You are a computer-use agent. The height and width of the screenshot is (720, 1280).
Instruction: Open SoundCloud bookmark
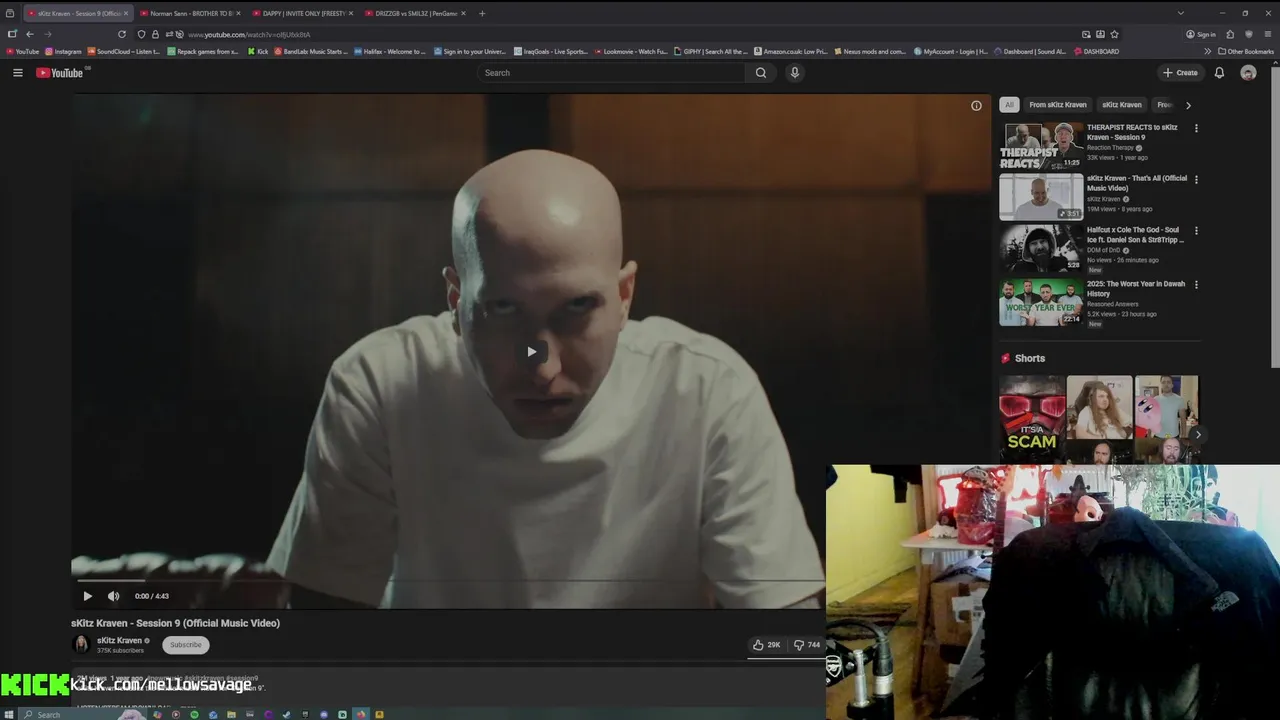(x=123, y=51)
